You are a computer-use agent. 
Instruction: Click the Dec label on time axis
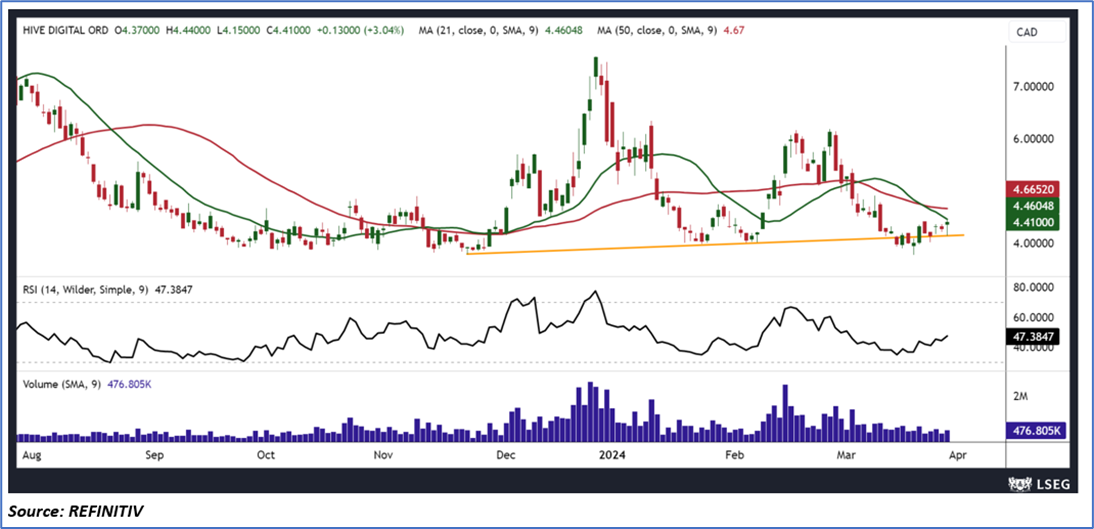(x=505, y=455)
